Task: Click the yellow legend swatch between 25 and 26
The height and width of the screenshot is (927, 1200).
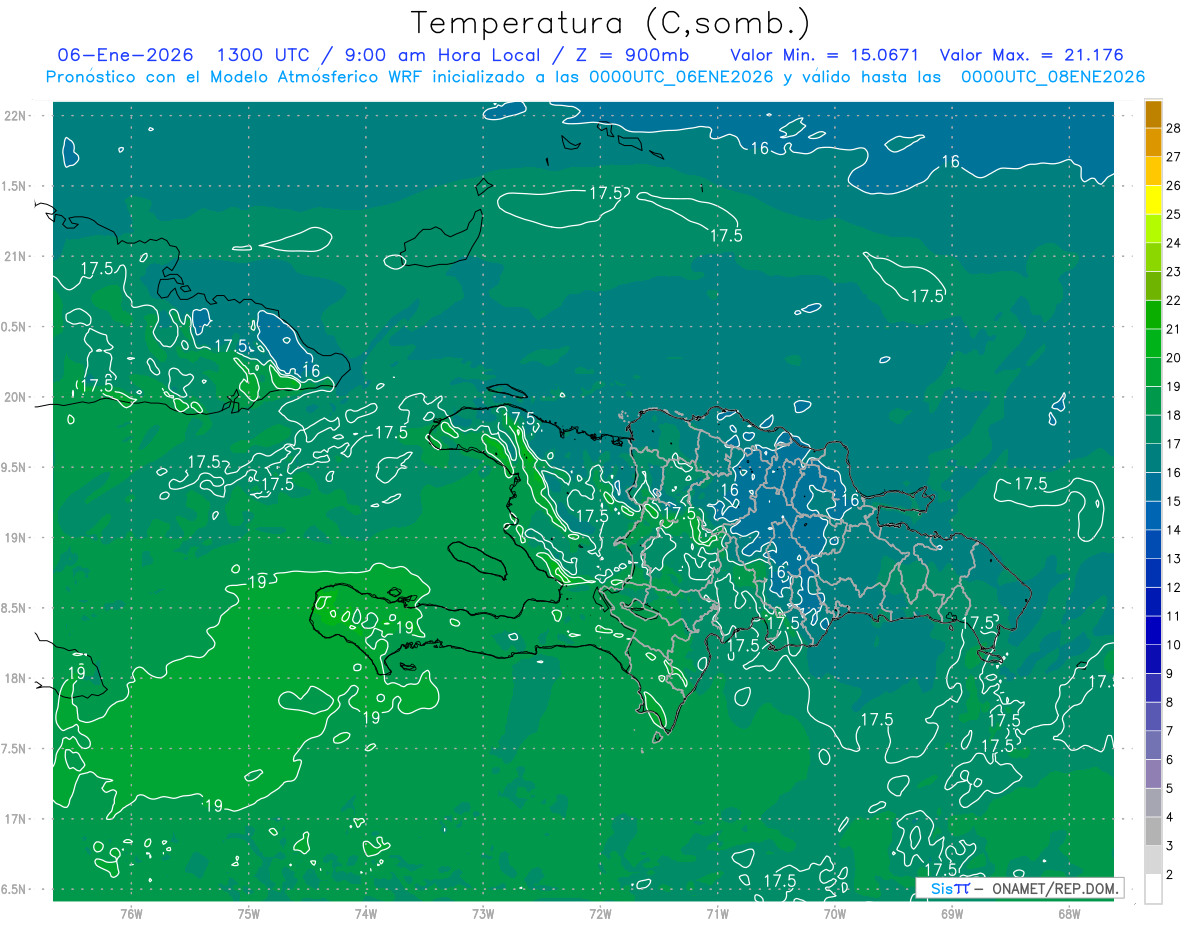Action: pos(1153,199)
